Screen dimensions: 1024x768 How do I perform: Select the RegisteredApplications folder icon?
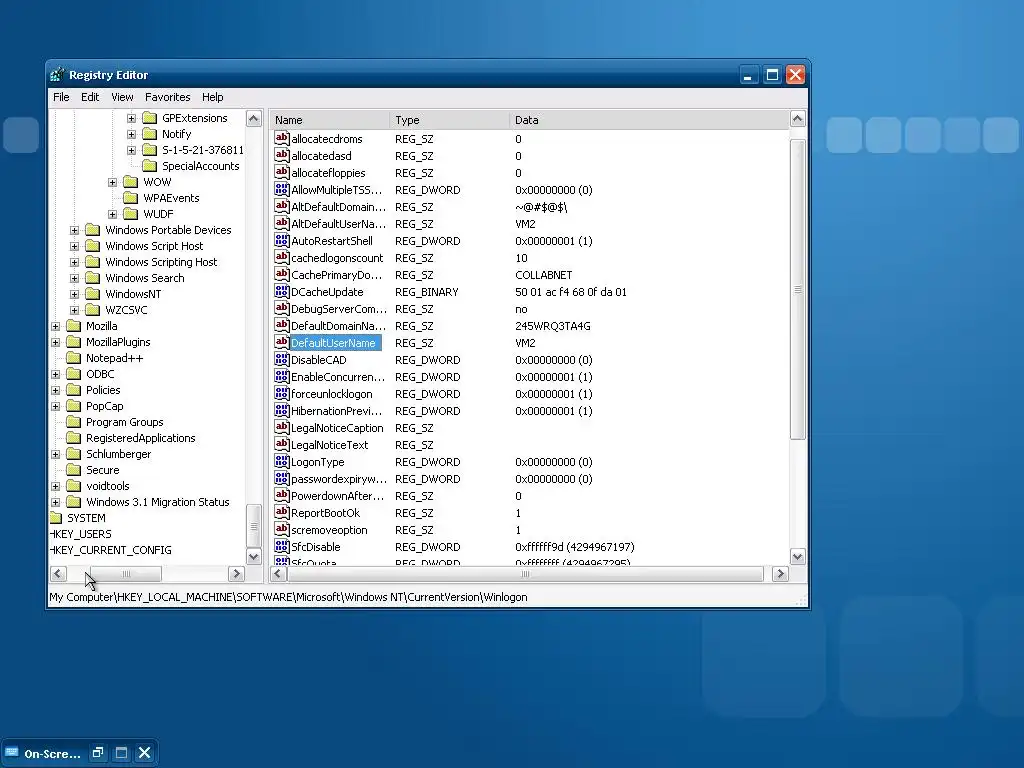click(x=74, y=438)
